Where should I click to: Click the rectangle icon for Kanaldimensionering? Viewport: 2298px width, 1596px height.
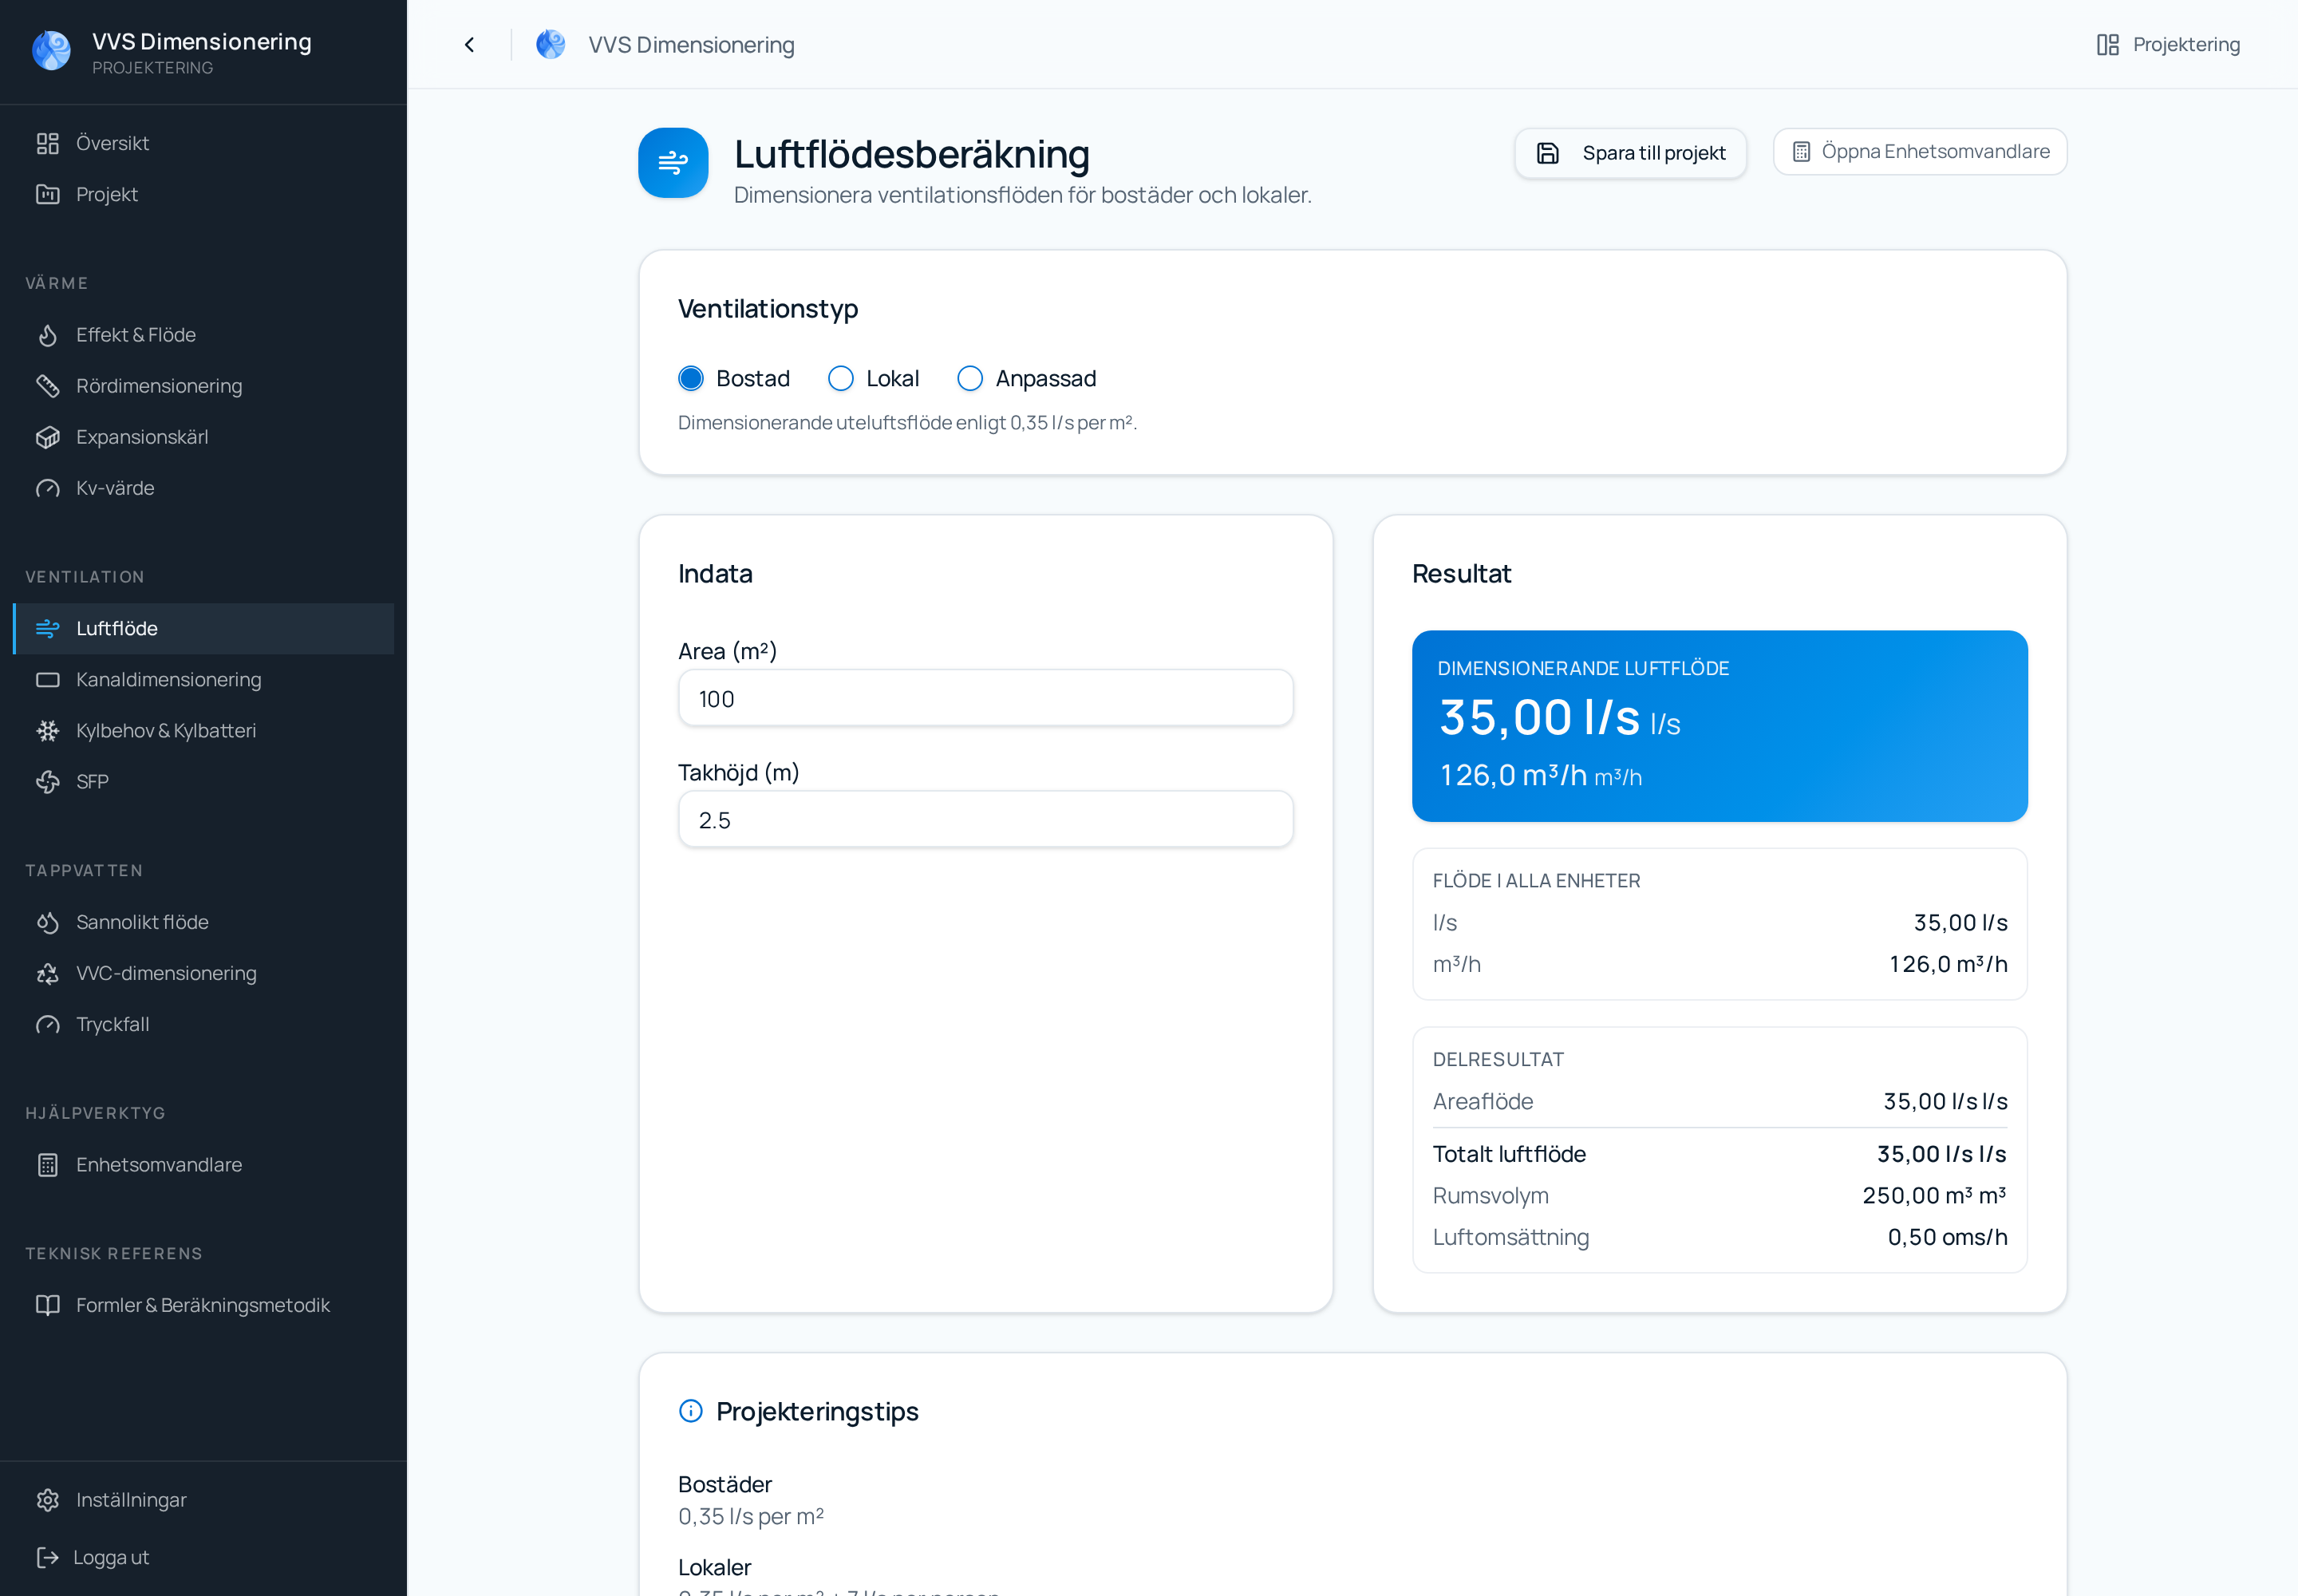click(47, 680)
